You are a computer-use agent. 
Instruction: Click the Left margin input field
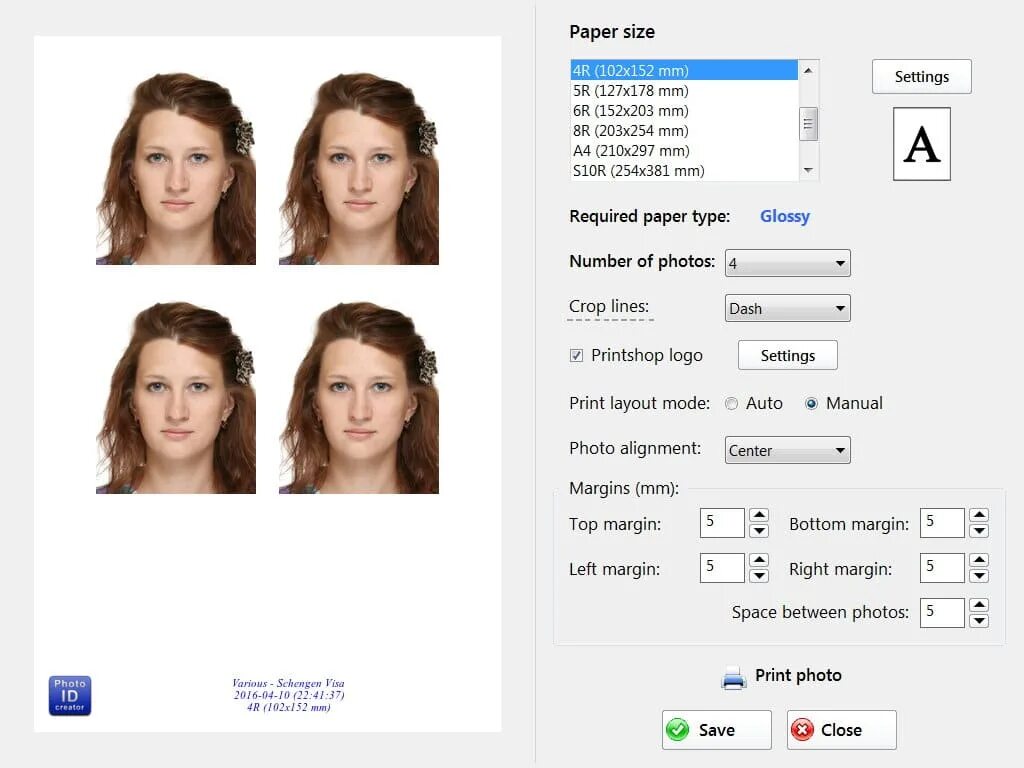click(722, 568)
